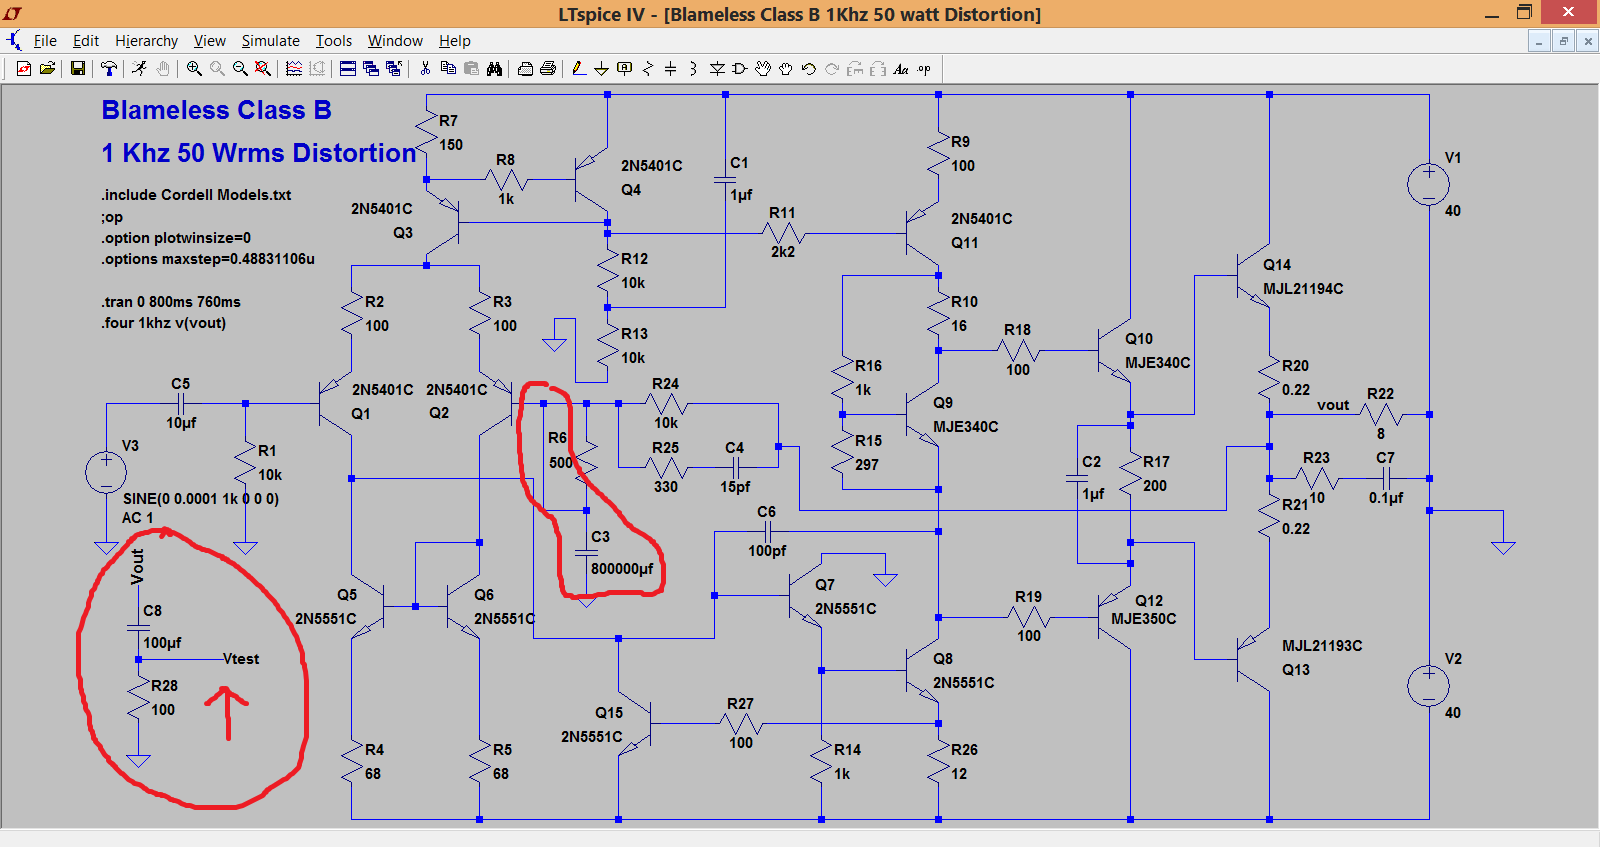Click the V1 voltage source symbol
The height and width of the screenshot is (847, 1600).
click(x=1428, y=185)
